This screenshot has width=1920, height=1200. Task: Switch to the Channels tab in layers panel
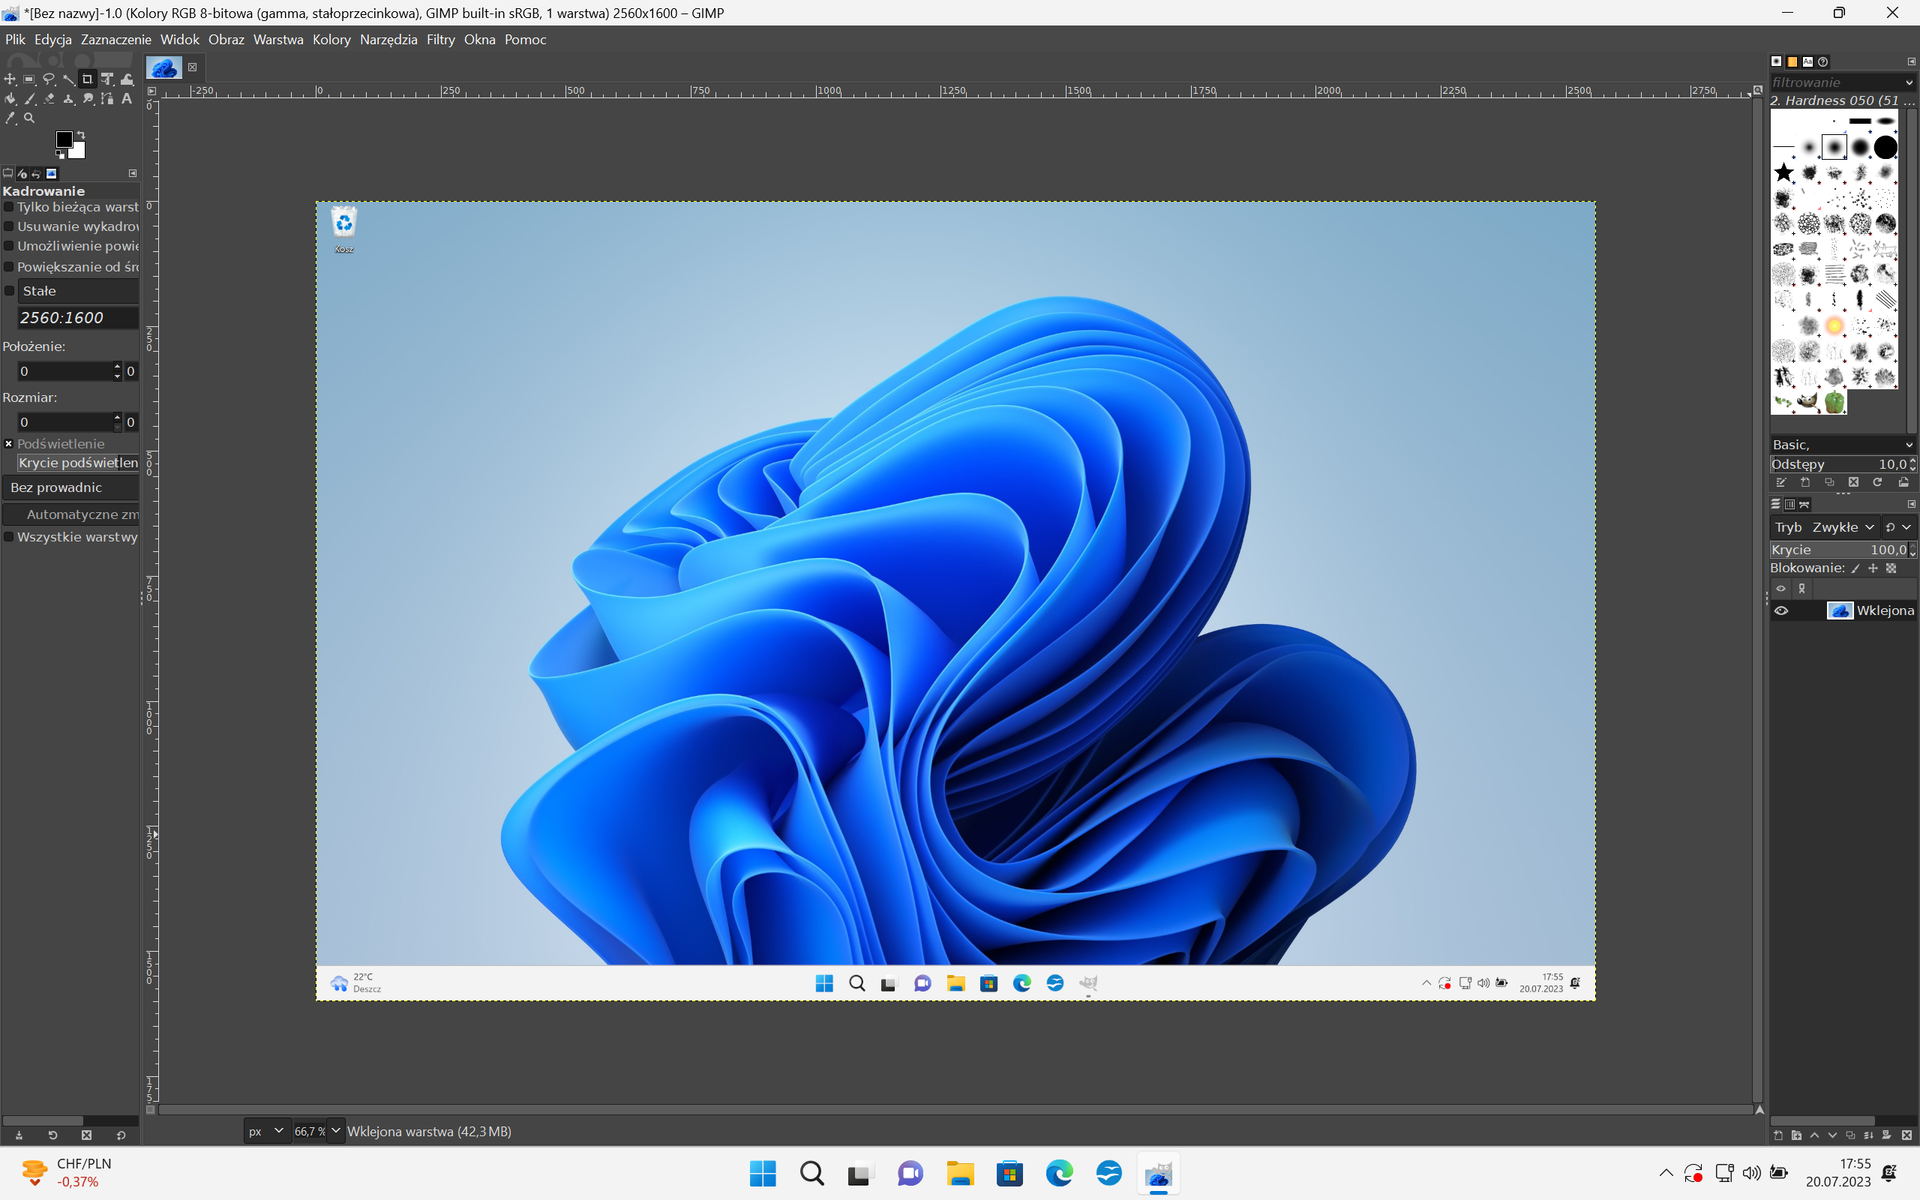point(1790,504)
